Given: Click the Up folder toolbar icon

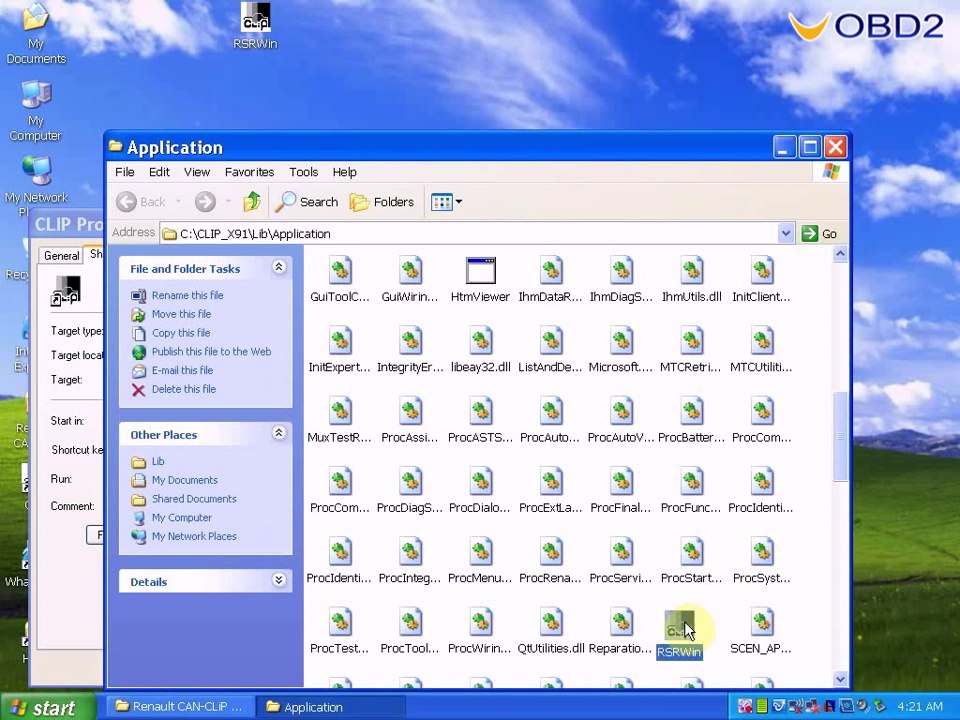Looking at the screenshot, I should (252, 201).
